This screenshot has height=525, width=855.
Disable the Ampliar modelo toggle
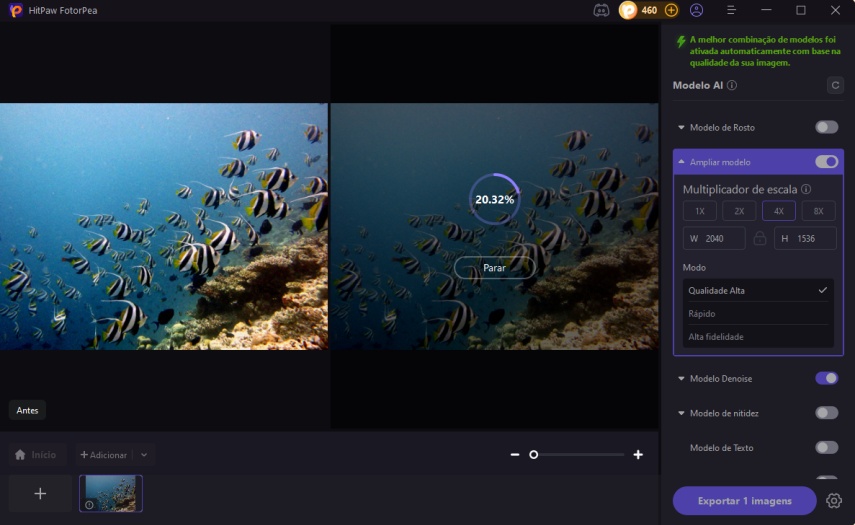827,162
